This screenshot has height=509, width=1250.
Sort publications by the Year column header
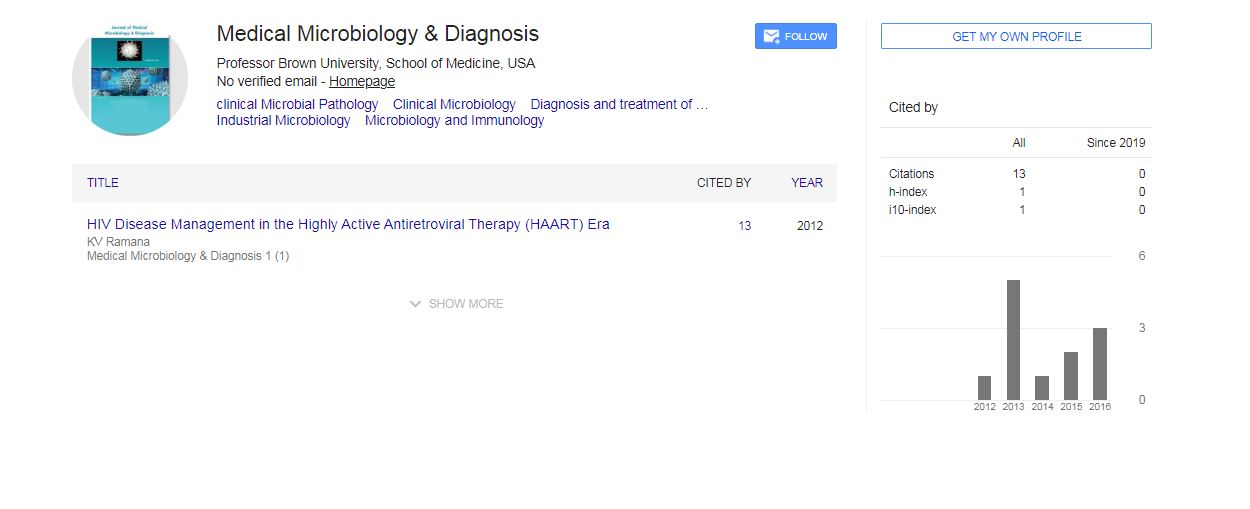click(807, 183)
